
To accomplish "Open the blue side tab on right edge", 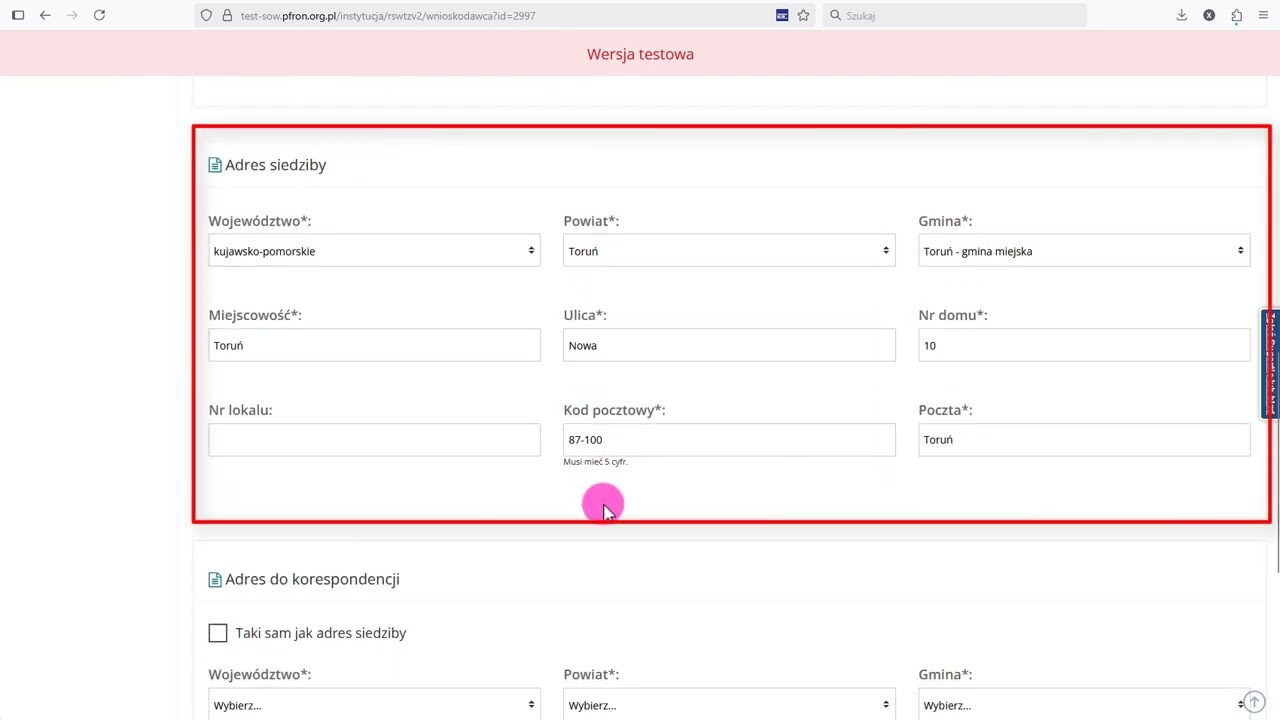I will (1271, 364).
